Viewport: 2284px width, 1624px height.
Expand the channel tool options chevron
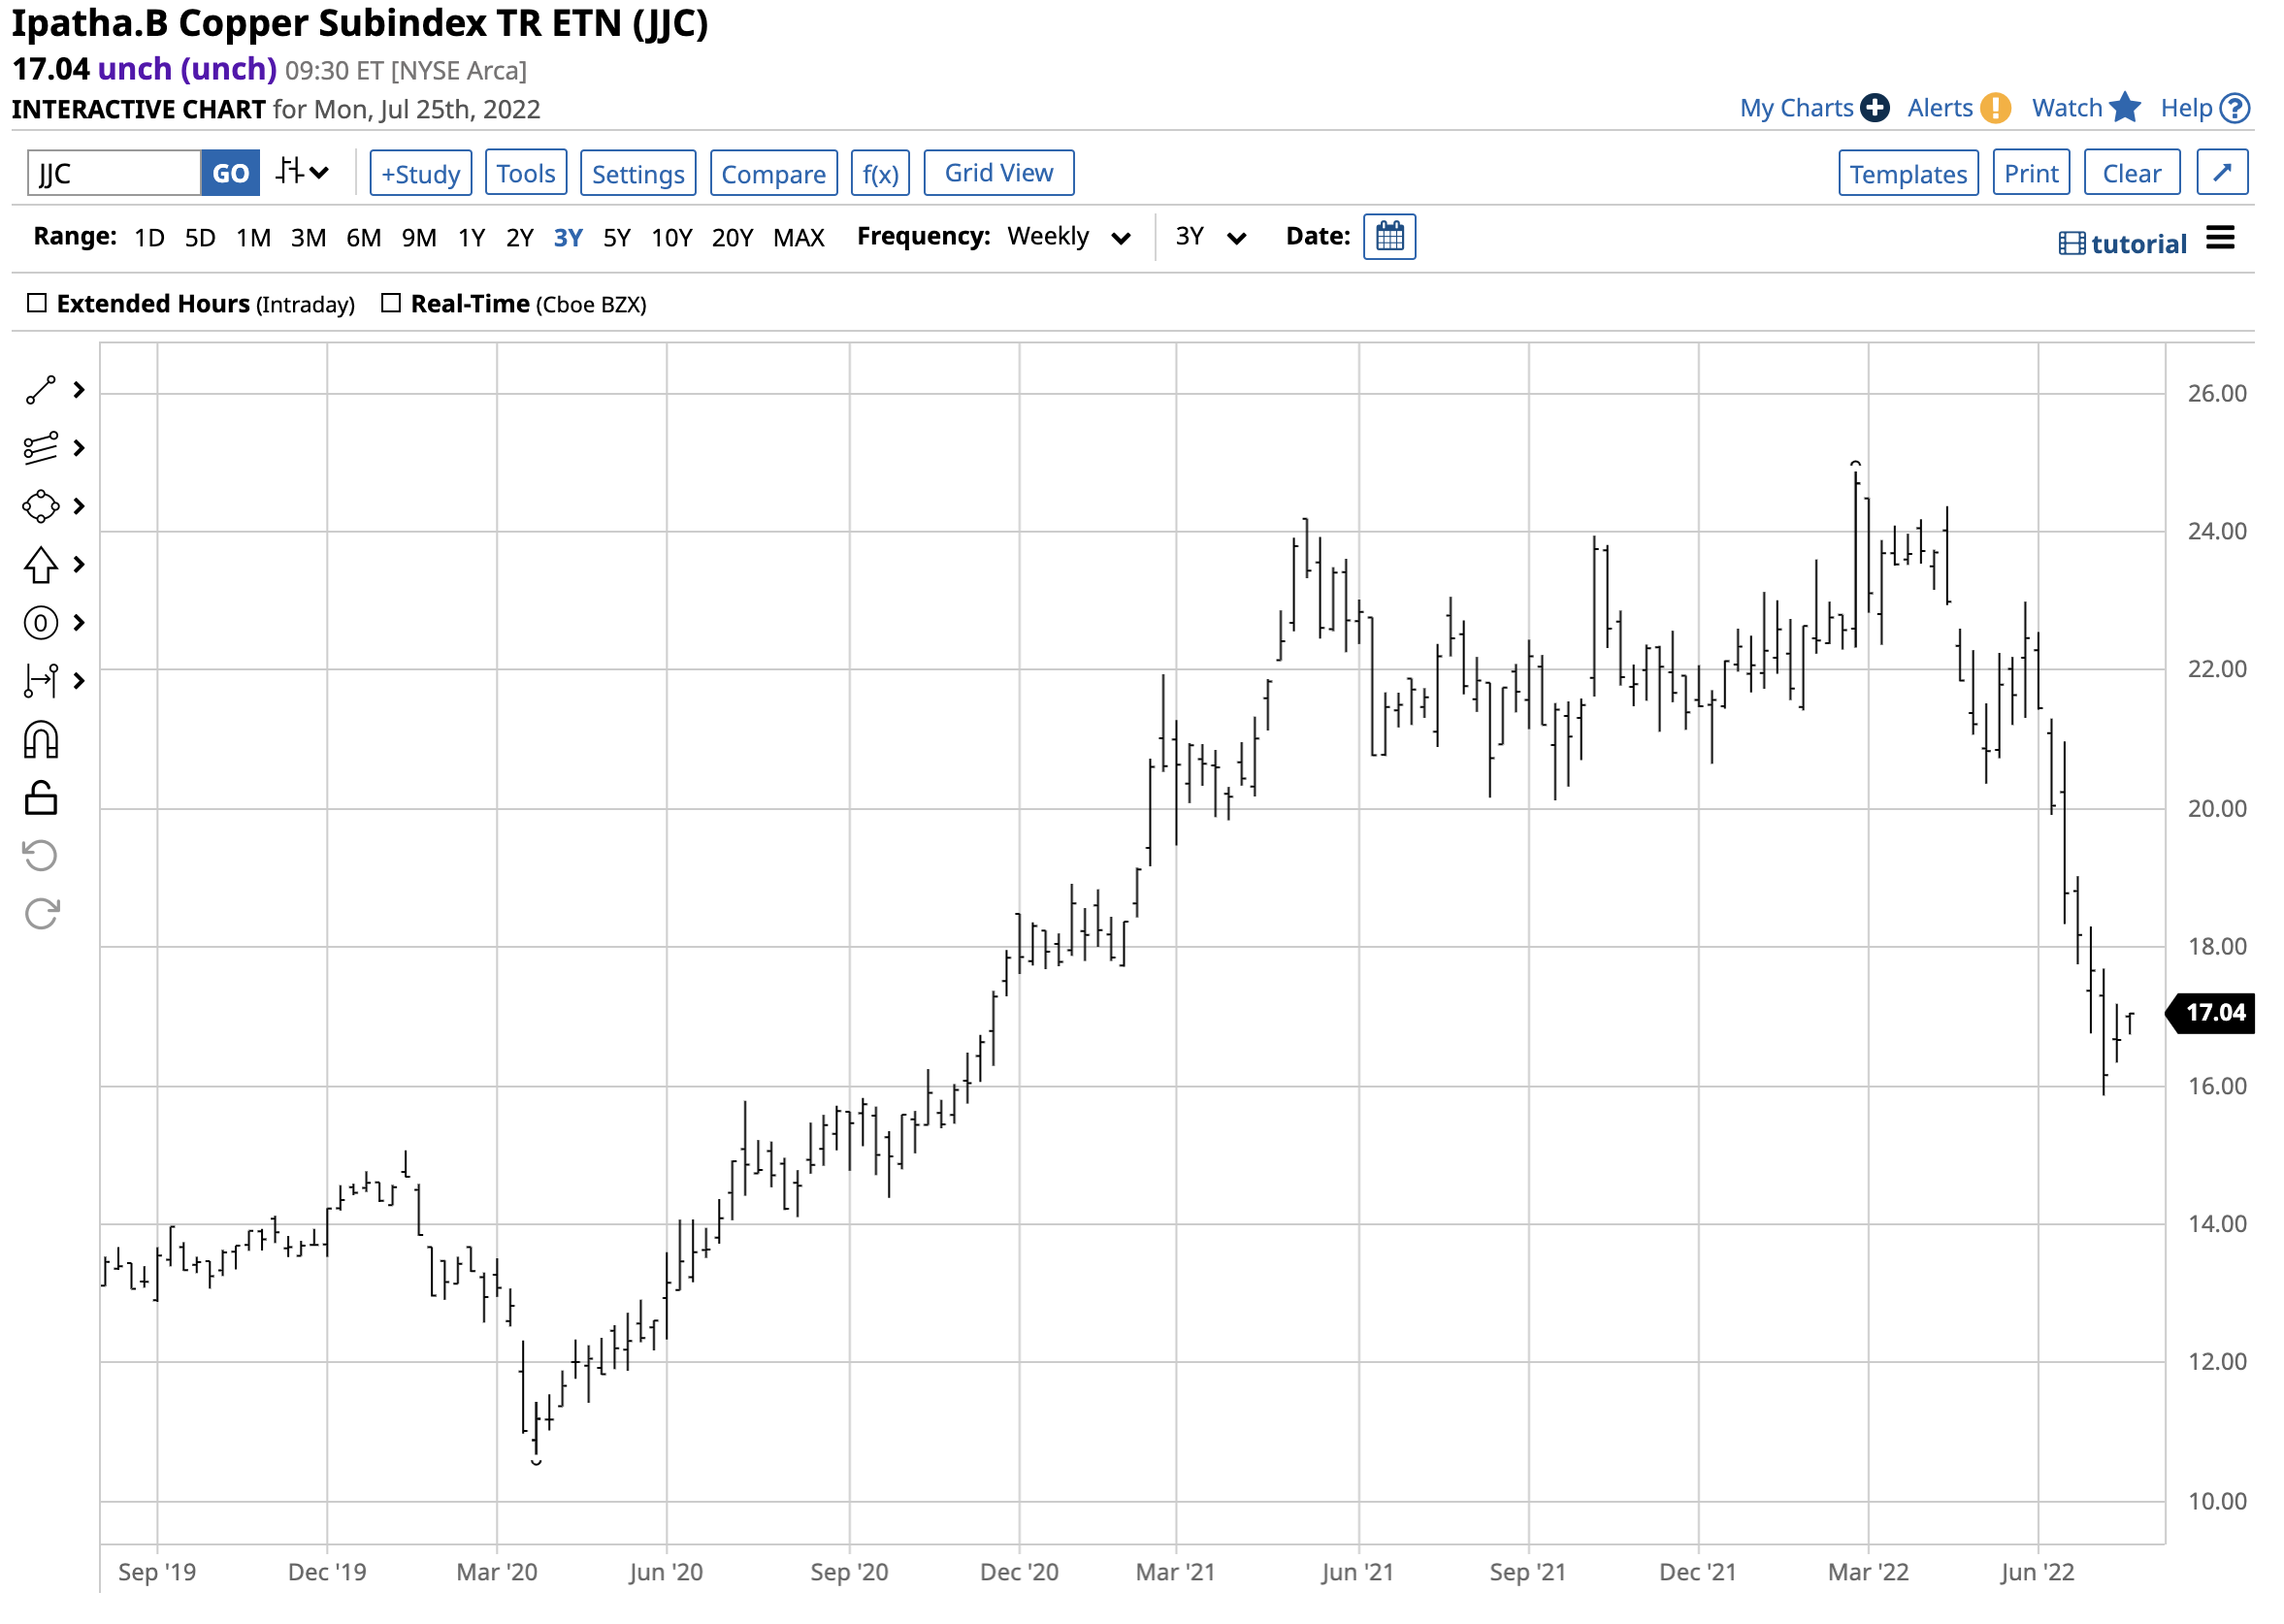pos(79,449)
